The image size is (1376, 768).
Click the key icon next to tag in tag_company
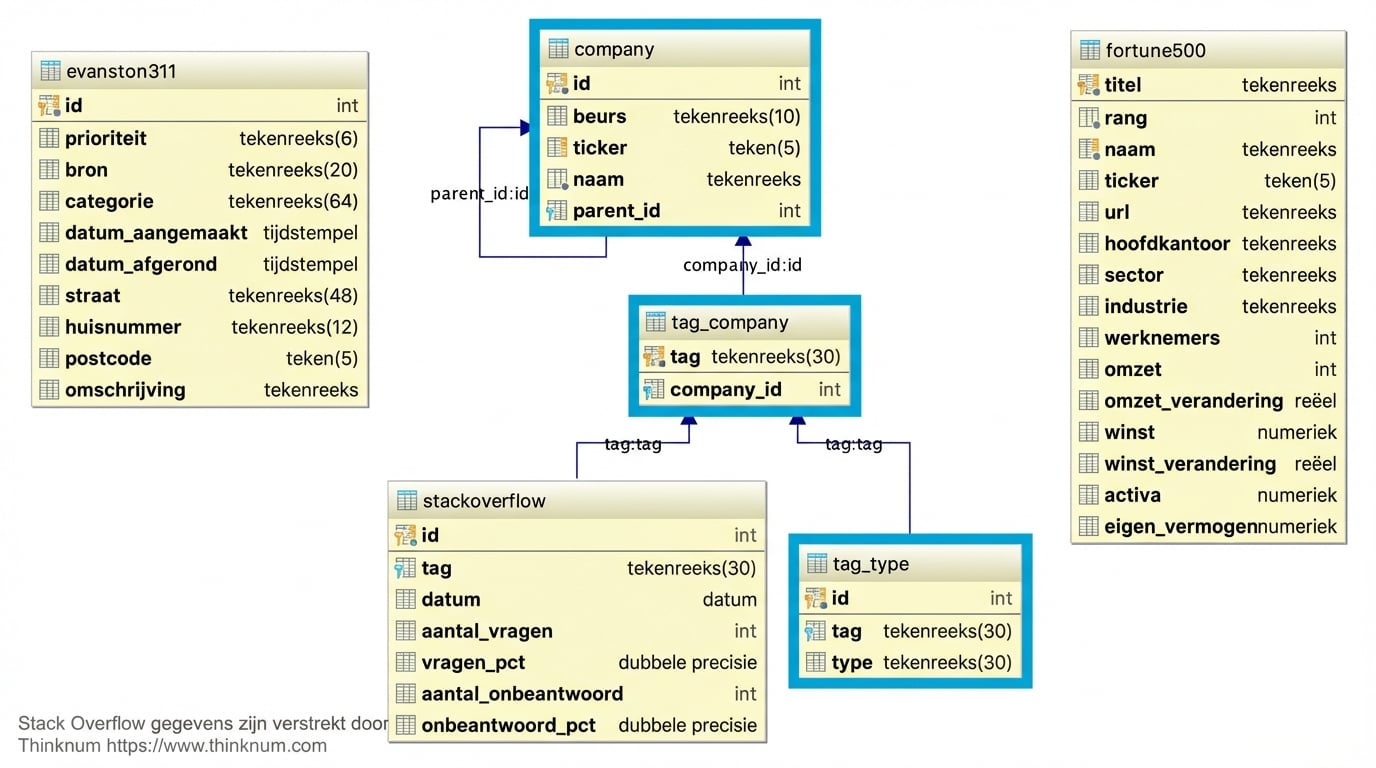[x=655, y=356]
